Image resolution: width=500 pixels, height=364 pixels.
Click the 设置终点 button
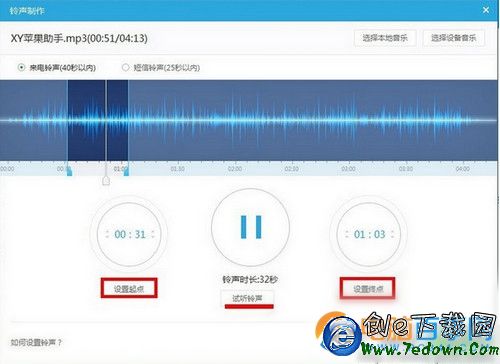pos(368,289)
